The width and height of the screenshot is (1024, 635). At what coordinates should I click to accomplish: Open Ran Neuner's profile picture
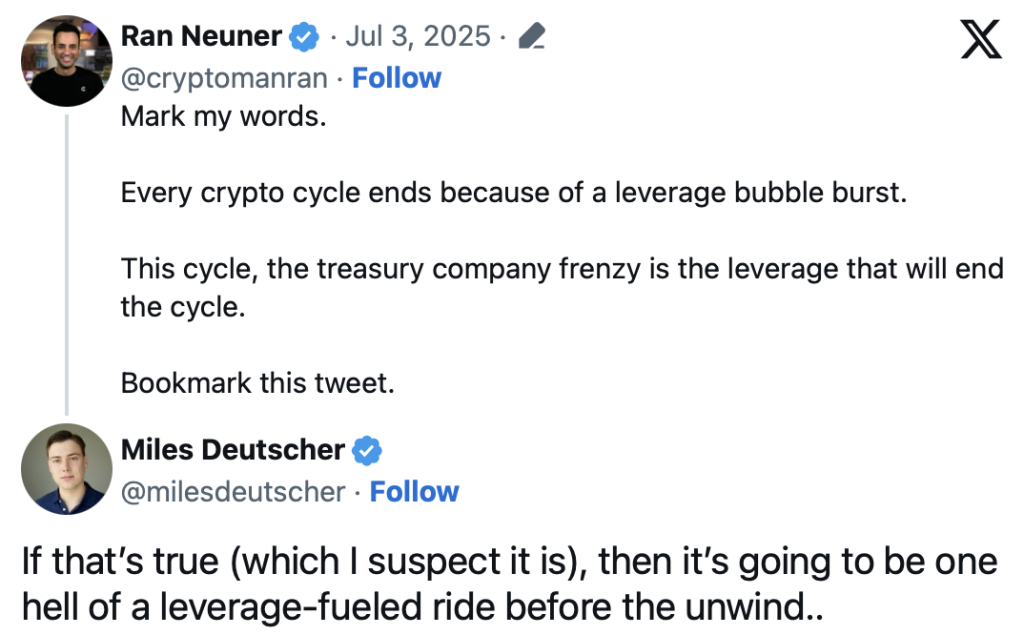click(67, 61)
